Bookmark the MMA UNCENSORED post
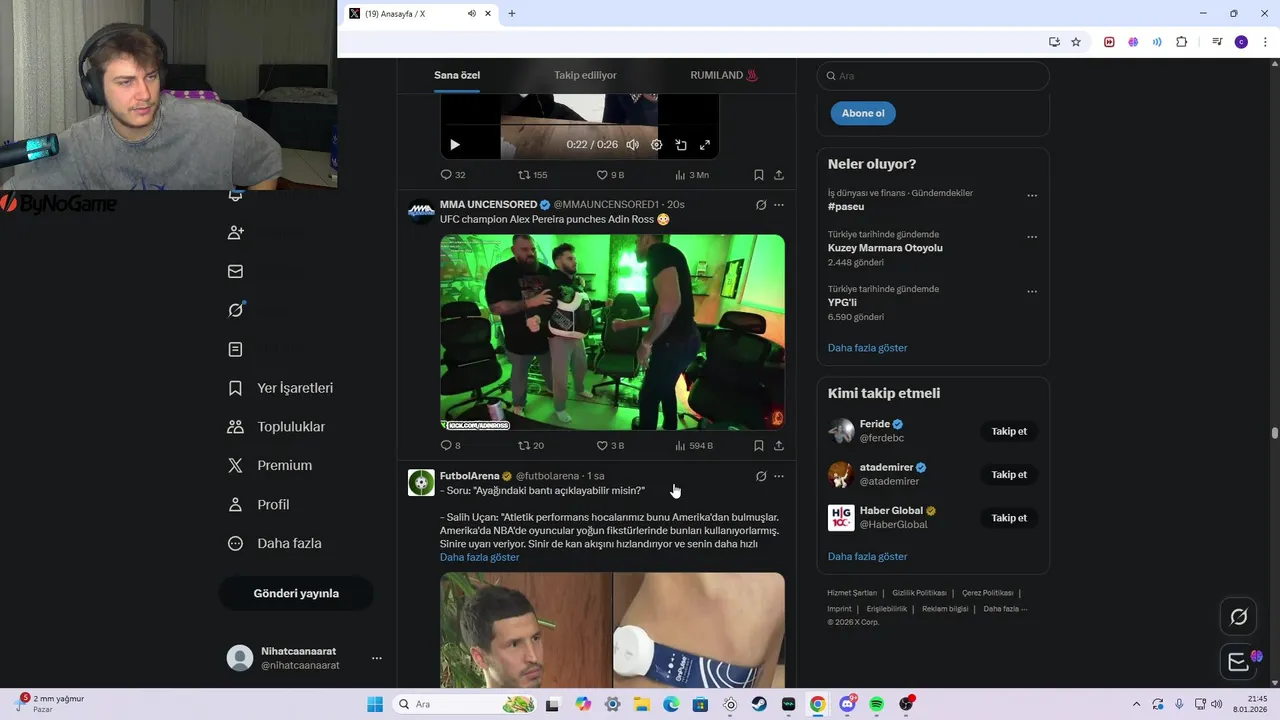The width and height of the screenshot is (1280, 720). (759, 446)
